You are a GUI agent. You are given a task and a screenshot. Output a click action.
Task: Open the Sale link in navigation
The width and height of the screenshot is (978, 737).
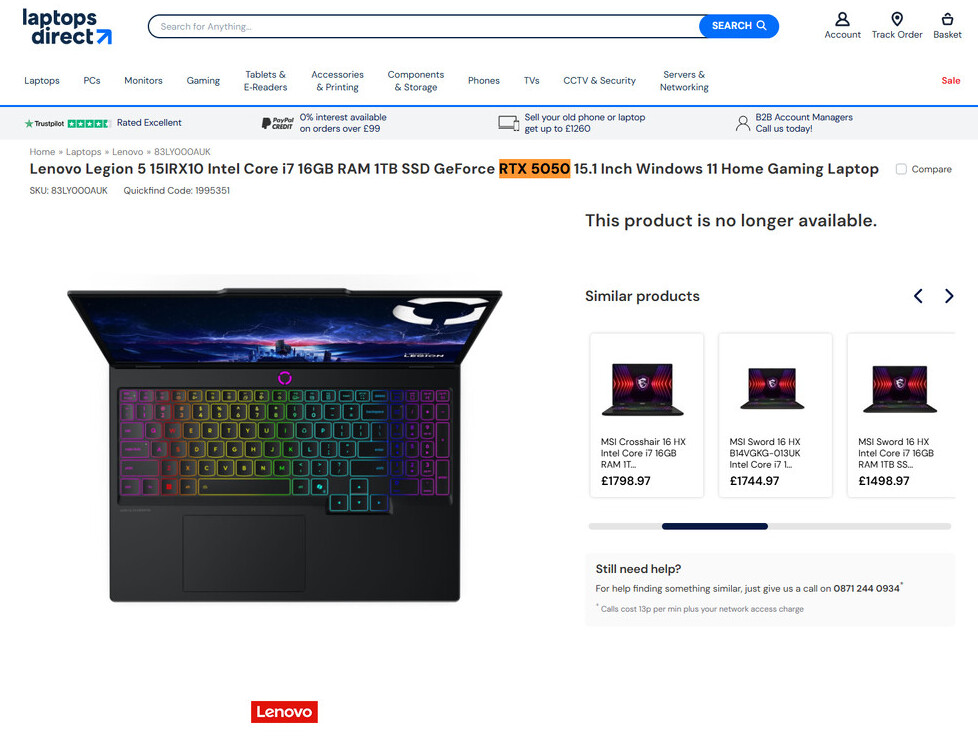pos(951,80)
